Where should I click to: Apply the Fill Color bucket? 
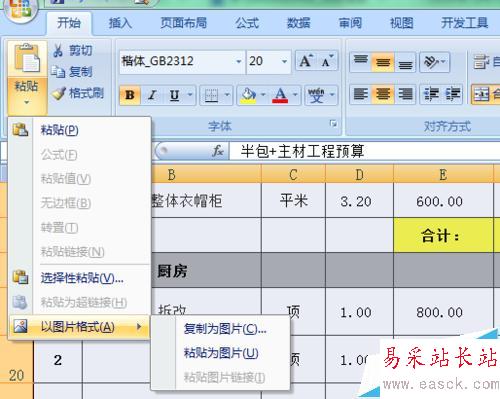pyautogui.click(x=248, y=95)
